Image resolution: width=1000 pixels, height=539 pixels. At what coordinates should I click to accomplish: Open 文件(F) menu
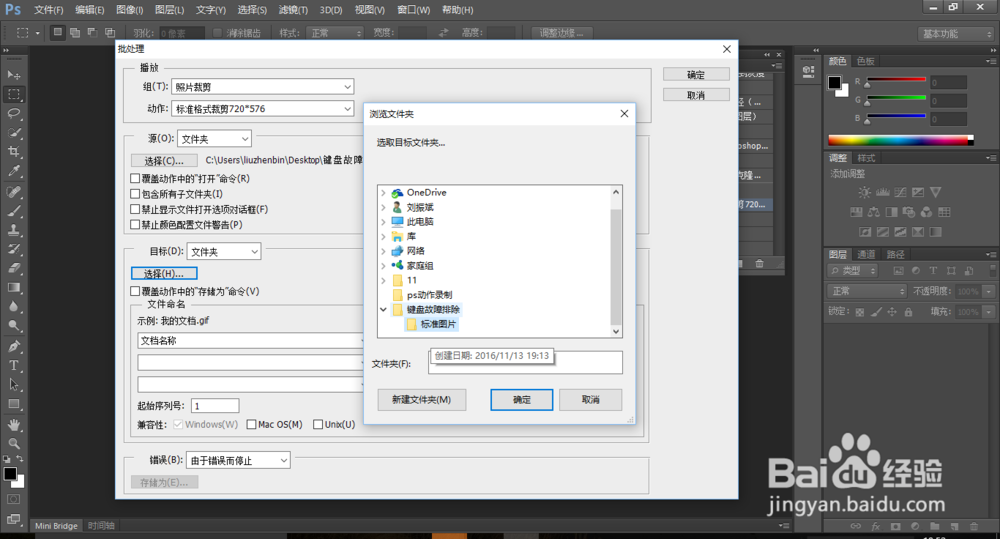click(48, 10)
